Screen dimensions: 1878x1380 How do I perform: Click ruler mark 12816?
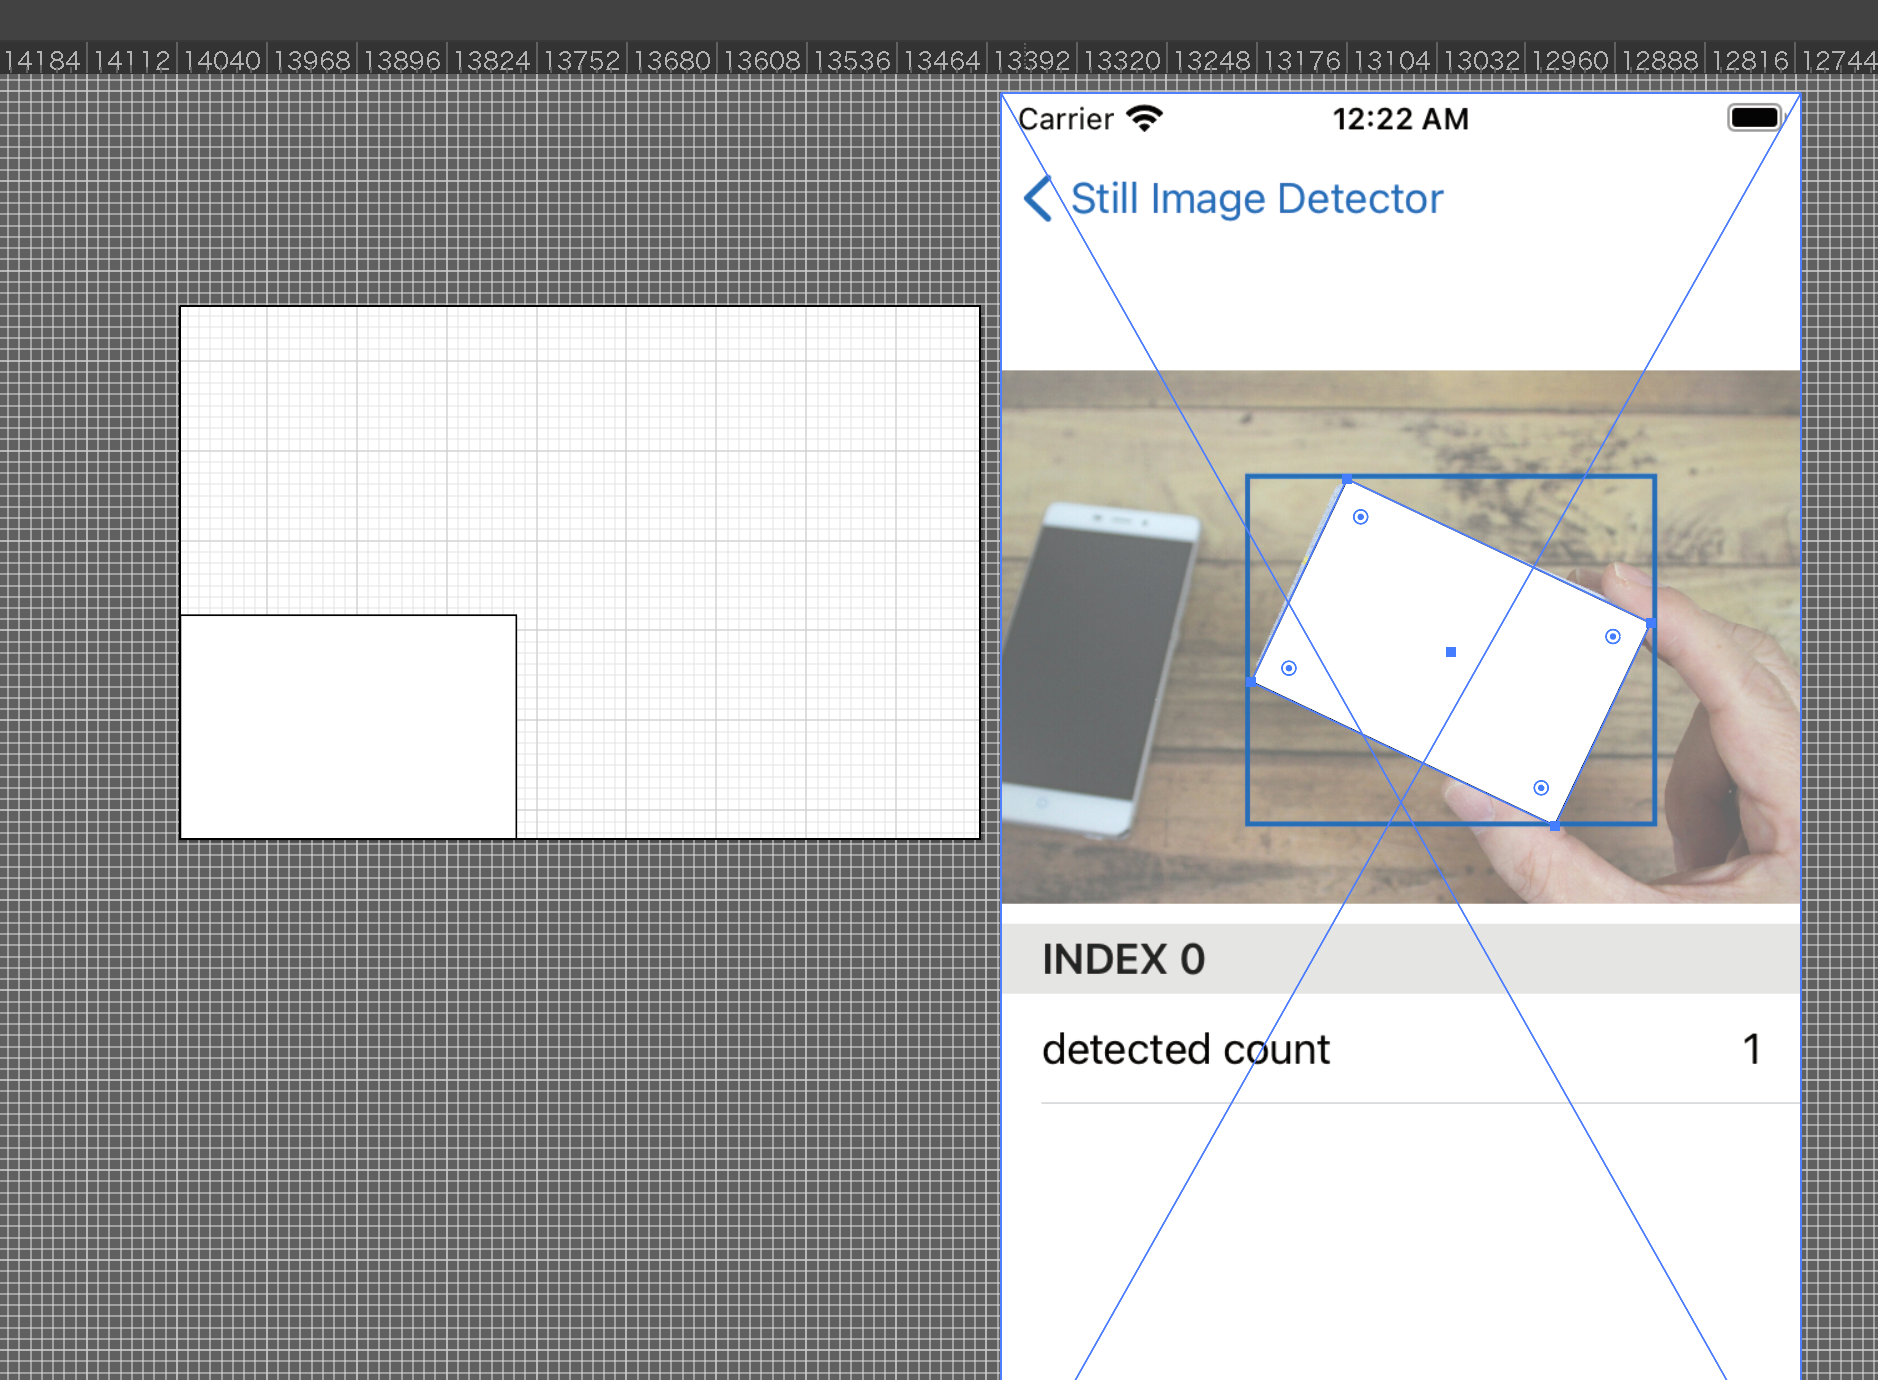point(1750,61)
